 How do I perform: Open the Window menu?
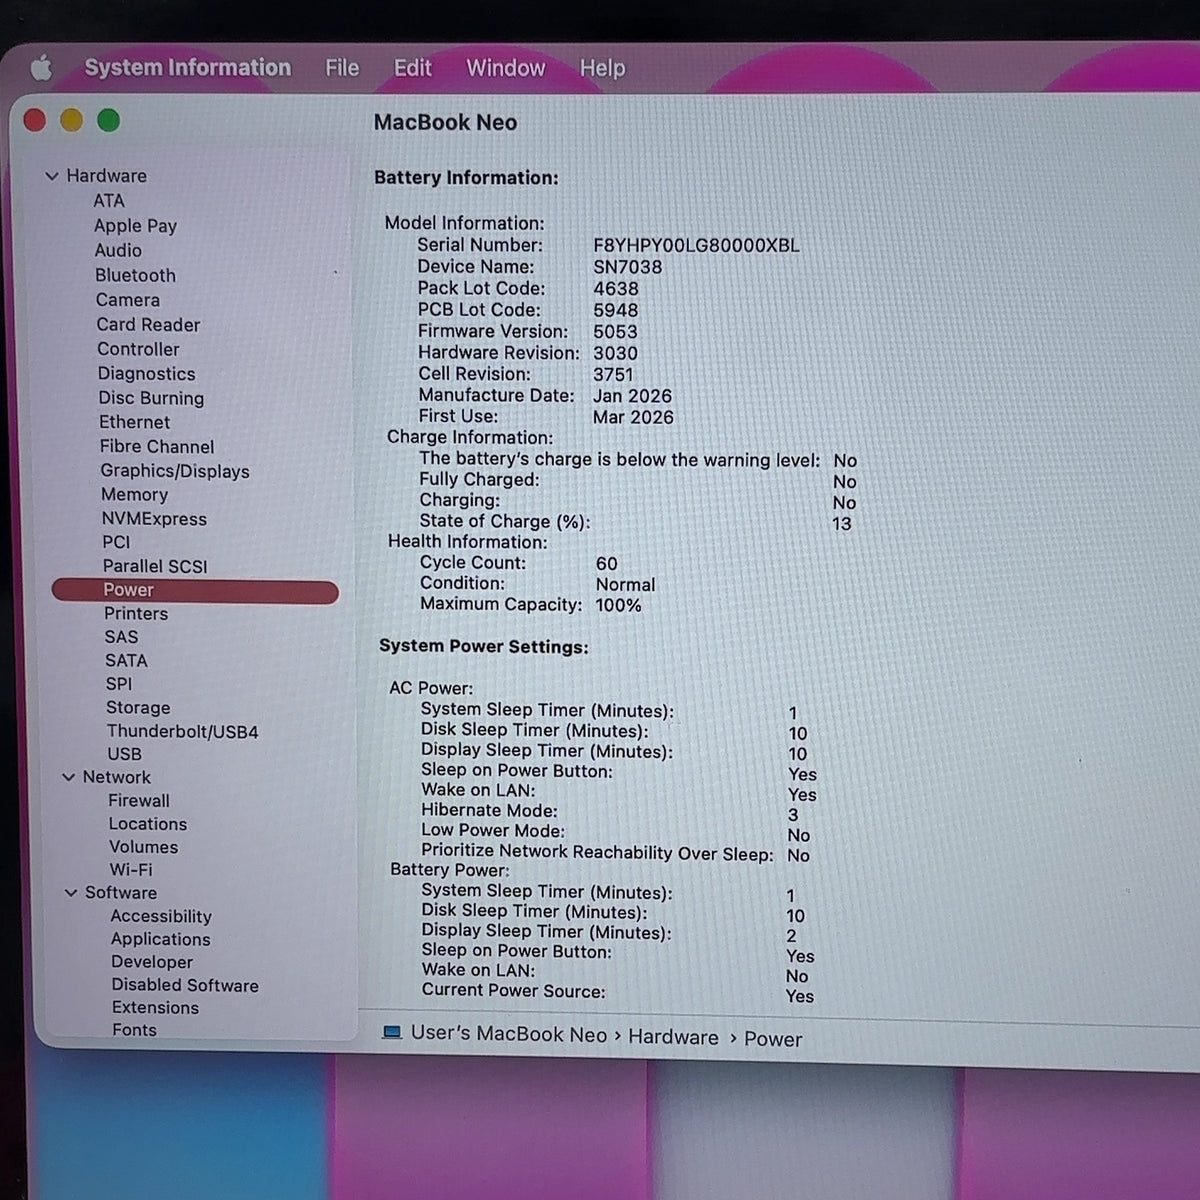tap(506, 68)
